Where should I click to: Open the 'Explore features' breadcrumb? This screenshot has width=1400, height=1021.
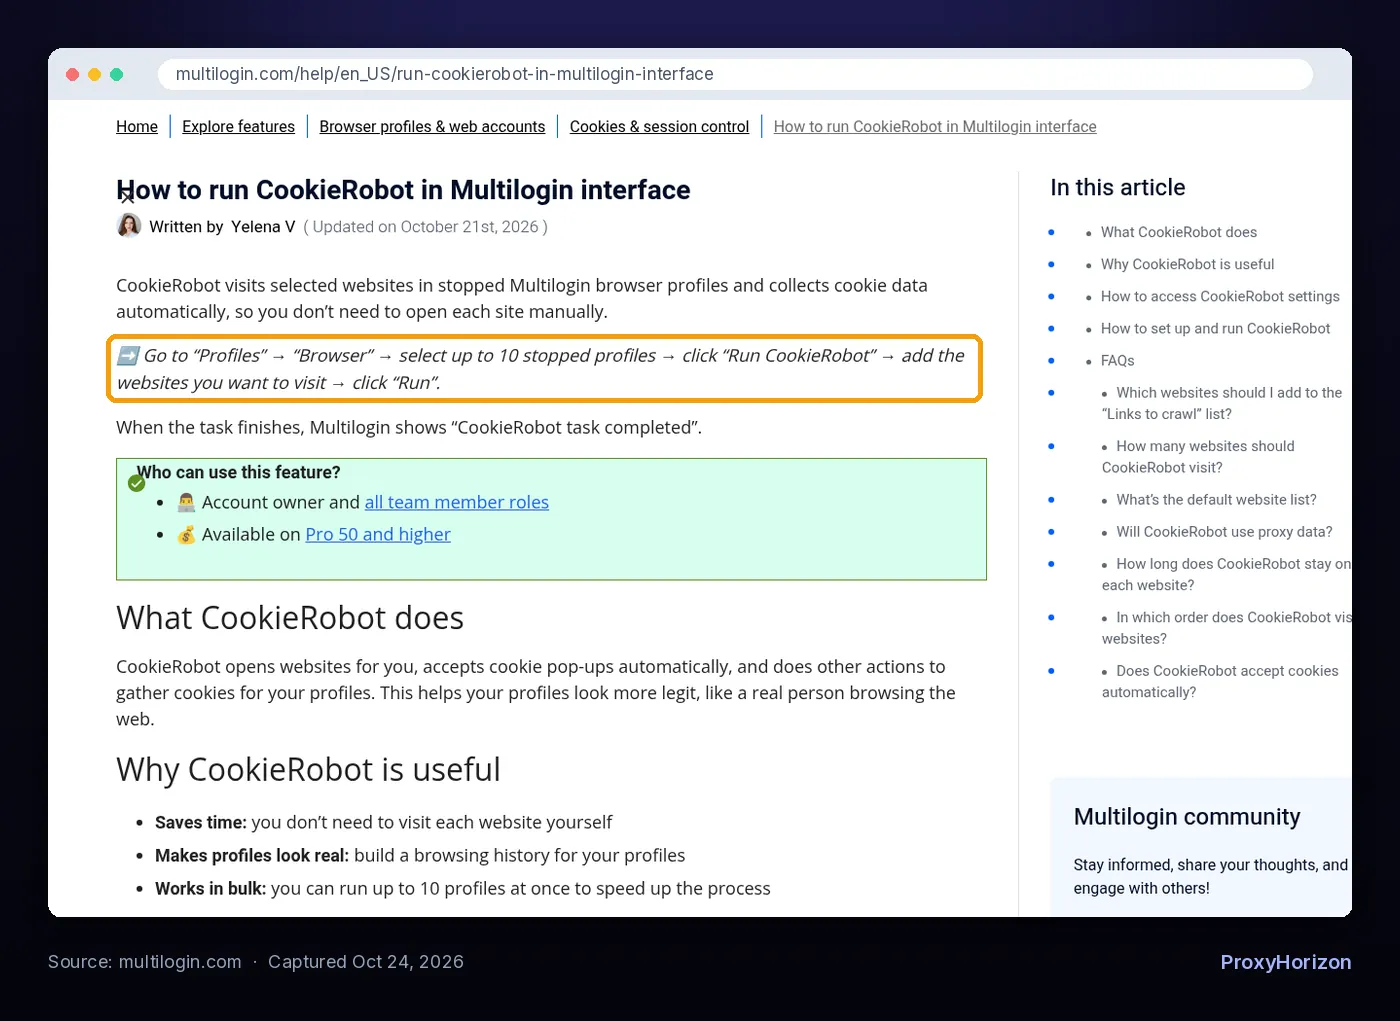[238, 127]
